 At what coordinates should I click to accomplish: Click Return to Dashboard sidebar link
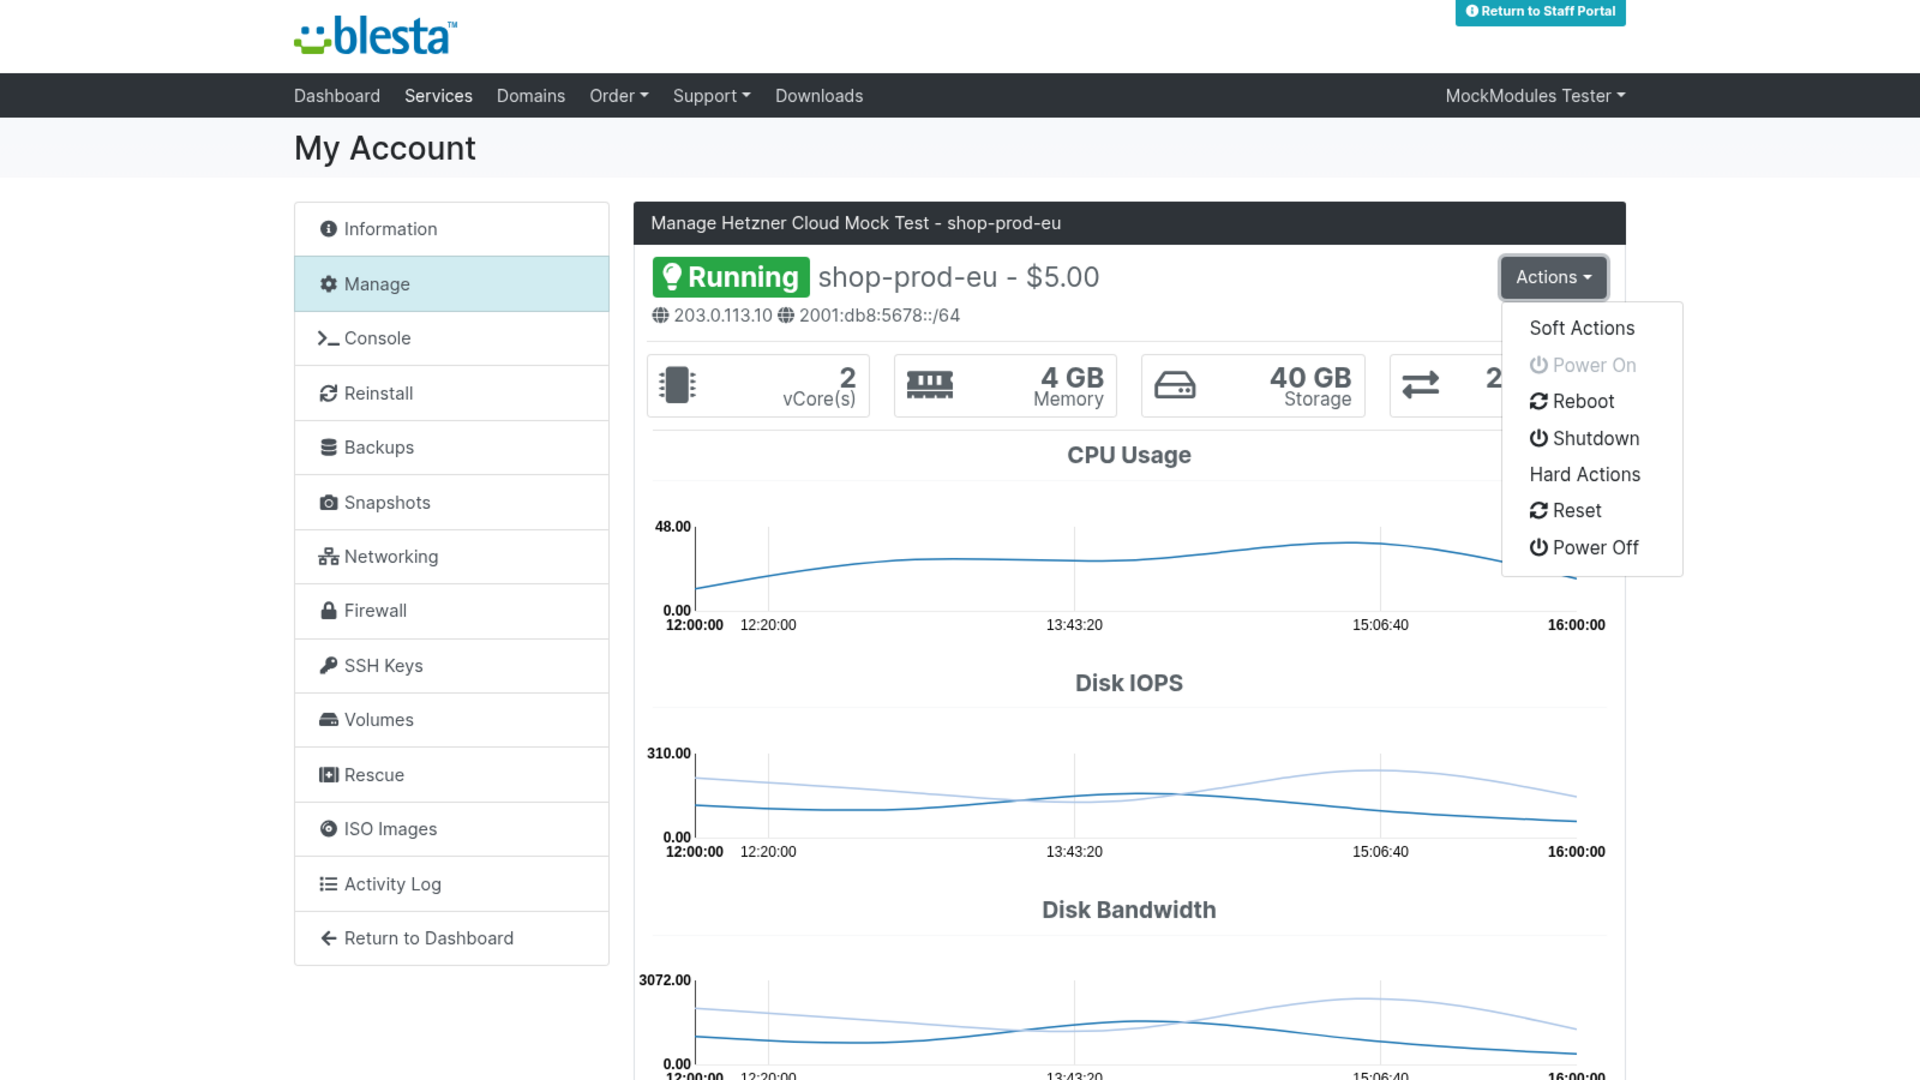tap(452, 938)
